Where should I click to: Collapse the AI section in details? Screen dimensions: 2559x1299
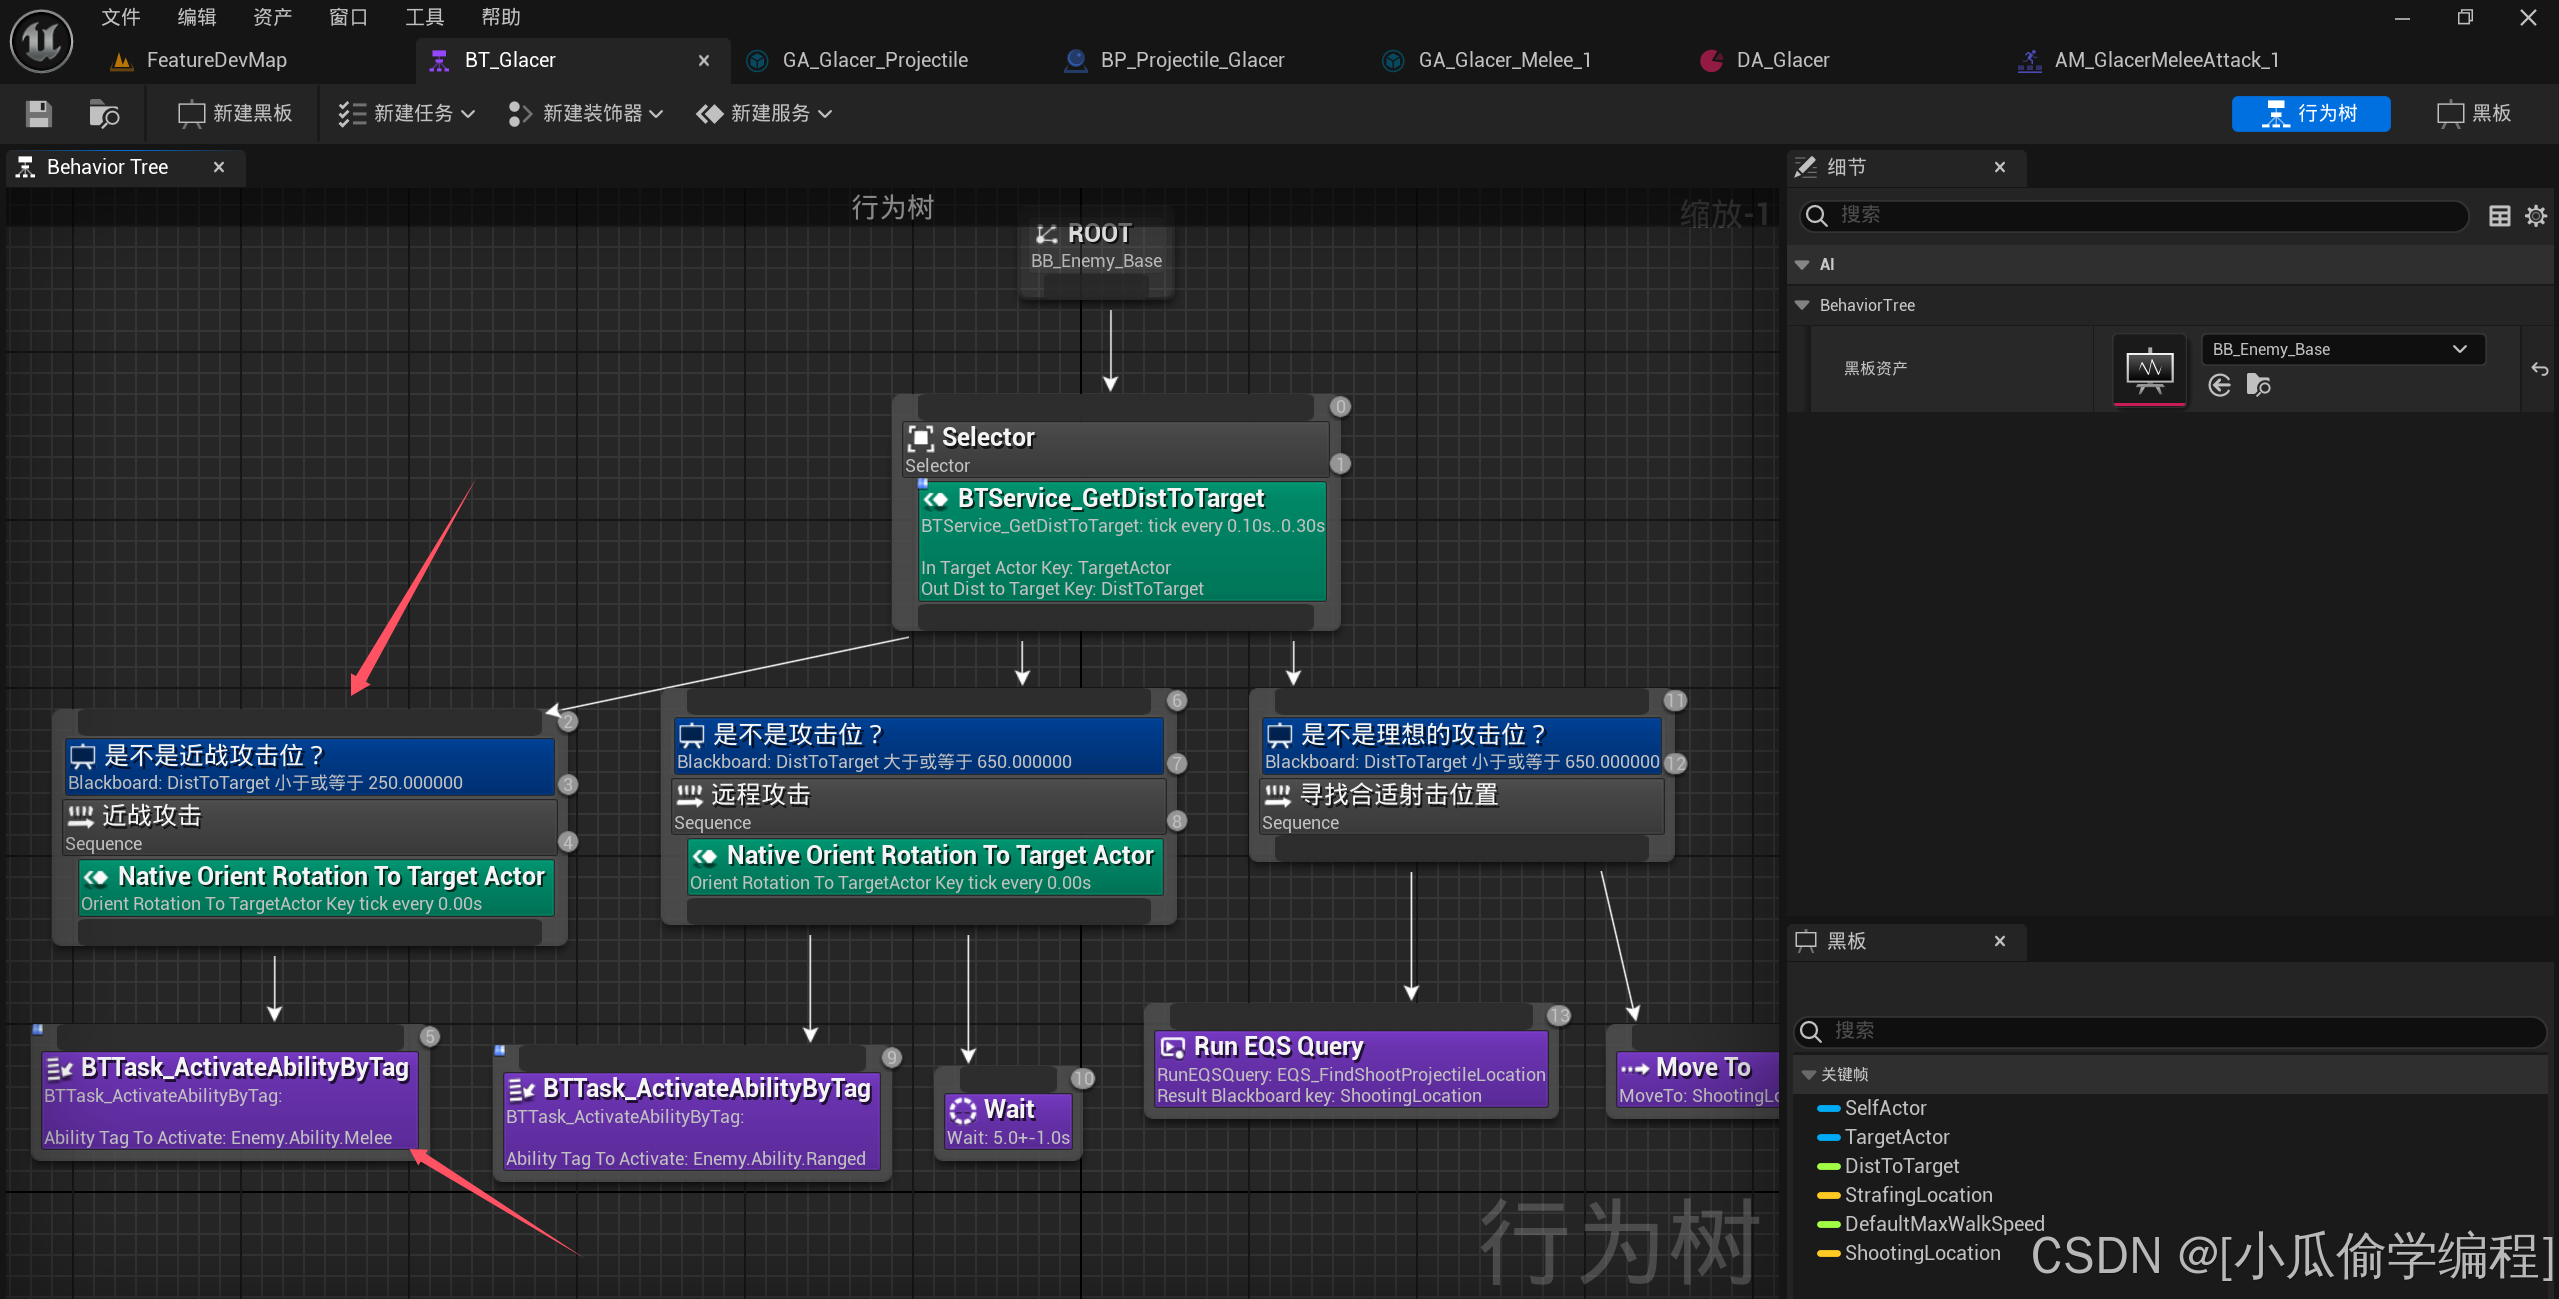1802,265
